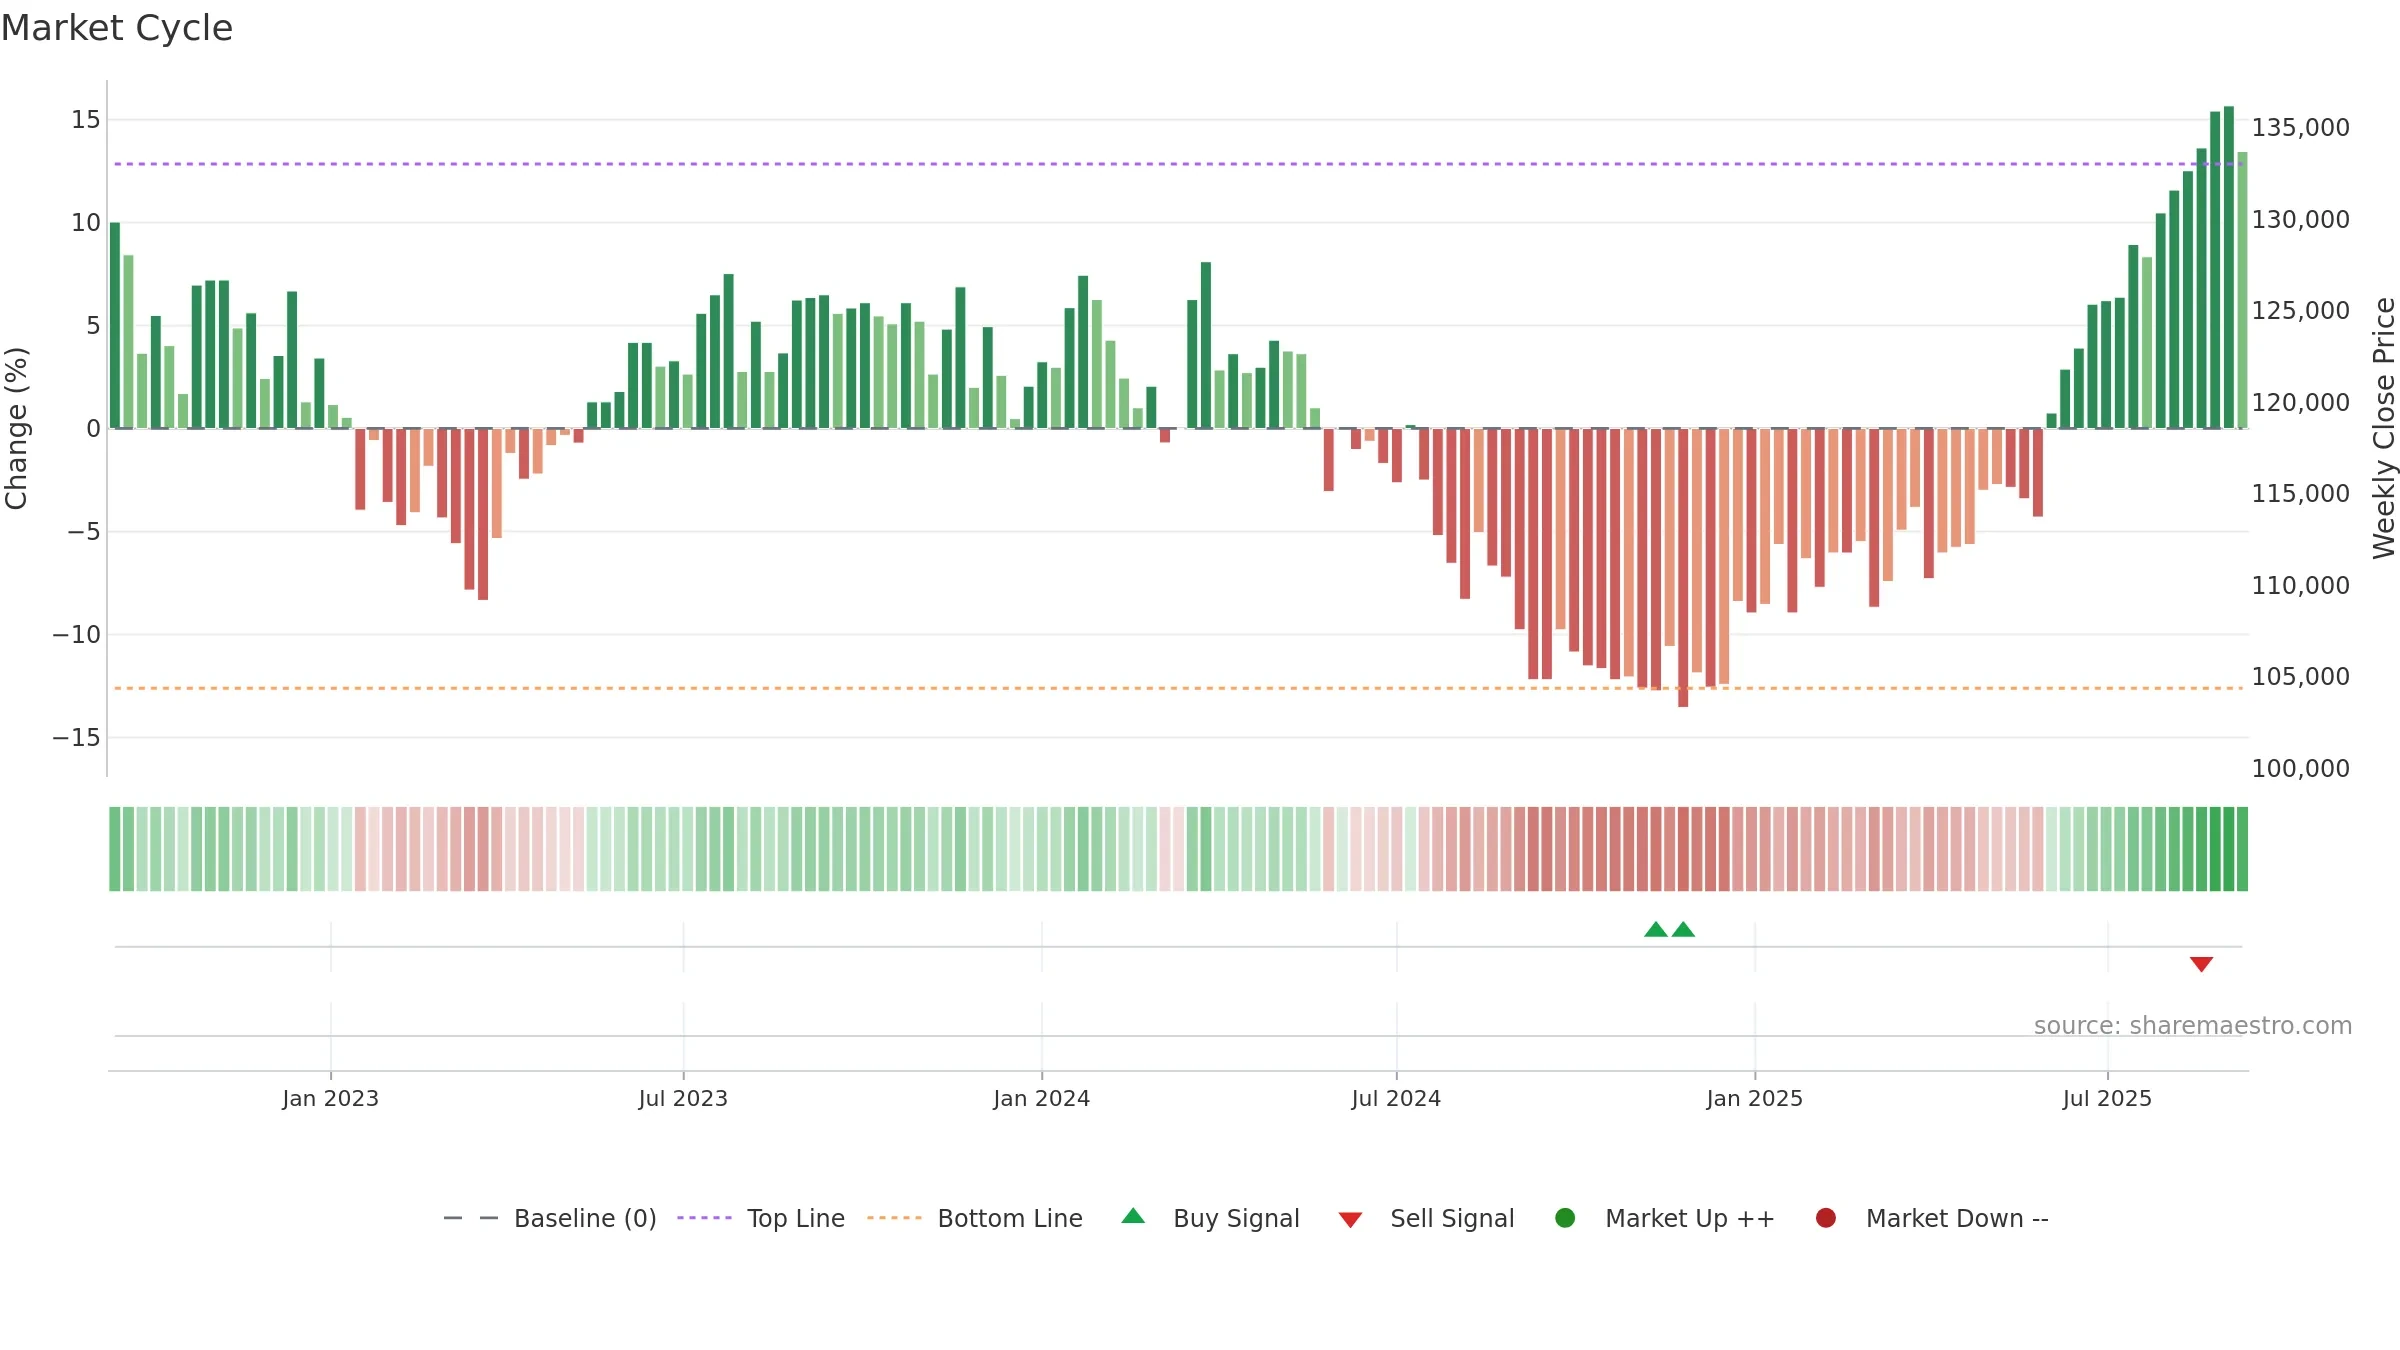The image size is (2400, 1350).
Task: Toggle the Market Down -- legend entry
Action: pos(1932,1218)
